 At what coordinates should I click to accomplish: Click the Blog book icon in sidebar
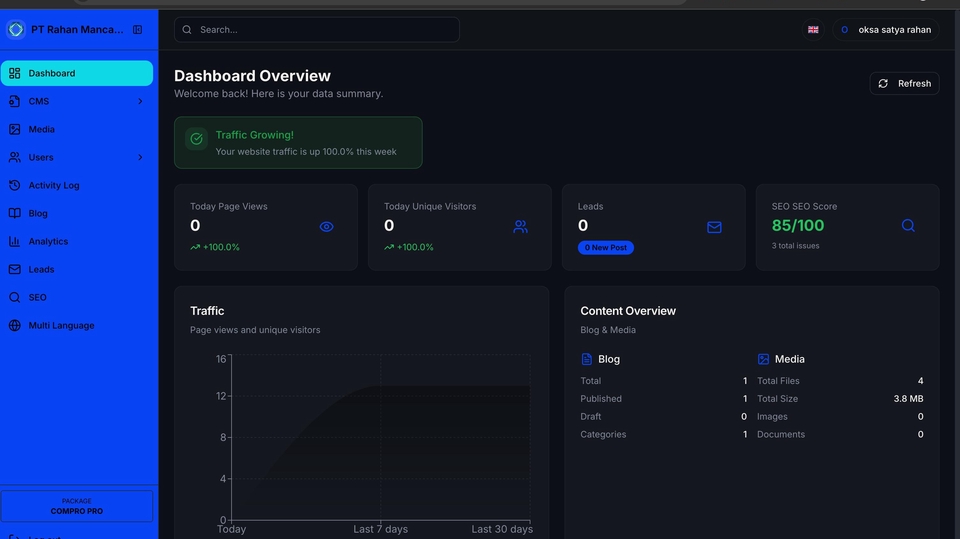click(x=15, y=213)
